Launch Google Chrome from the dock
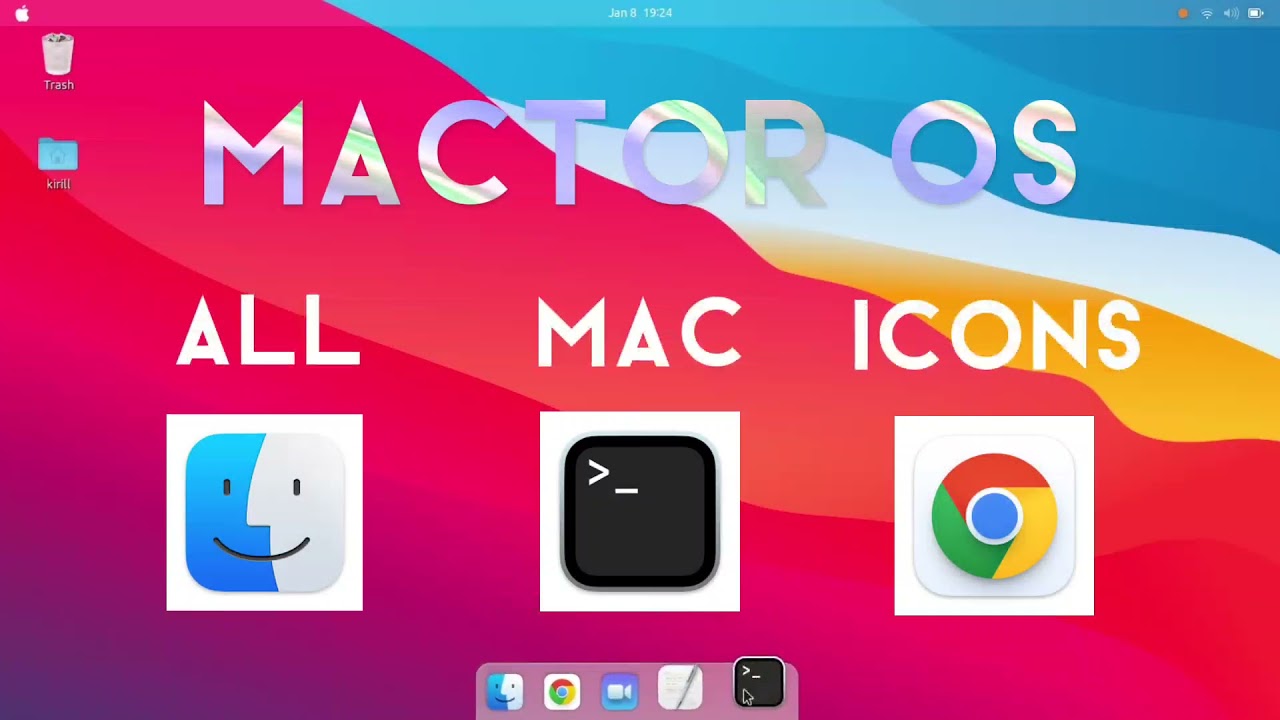 click(562, 691)
